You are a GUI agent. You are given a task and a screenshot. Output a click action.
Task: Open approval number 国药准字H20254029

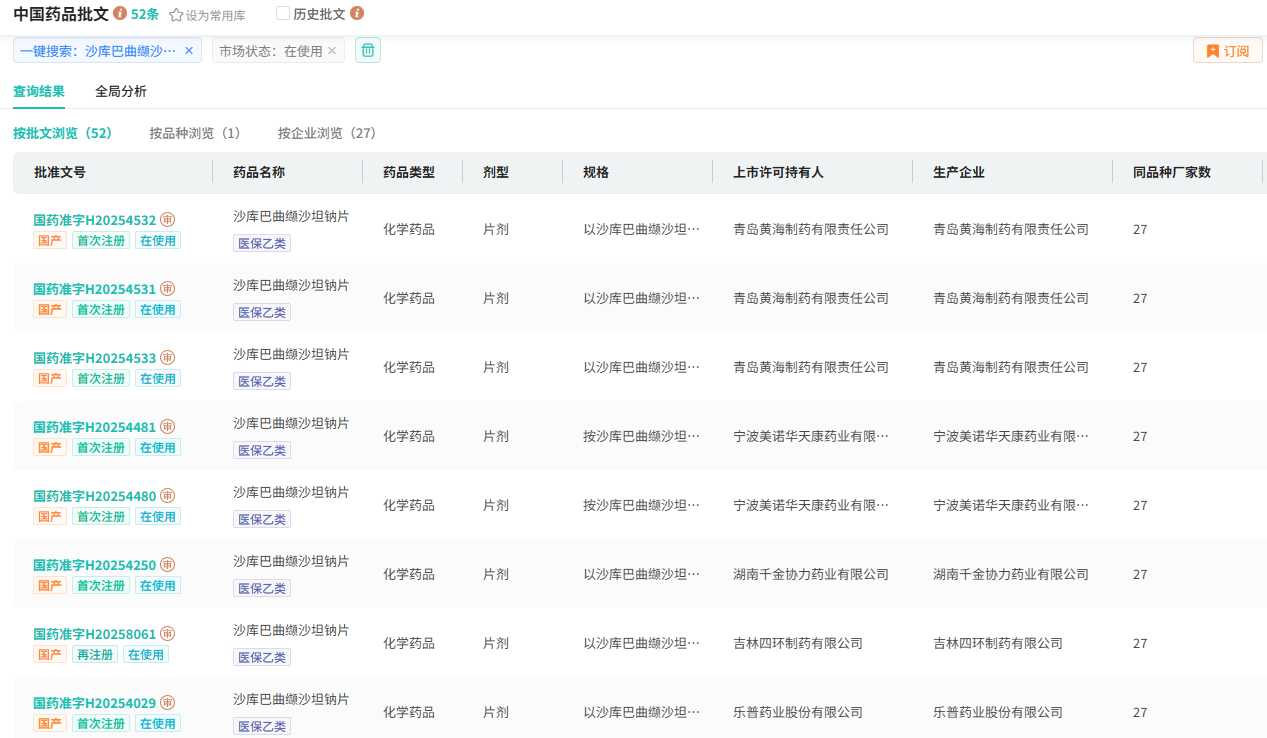pos(95,703)
